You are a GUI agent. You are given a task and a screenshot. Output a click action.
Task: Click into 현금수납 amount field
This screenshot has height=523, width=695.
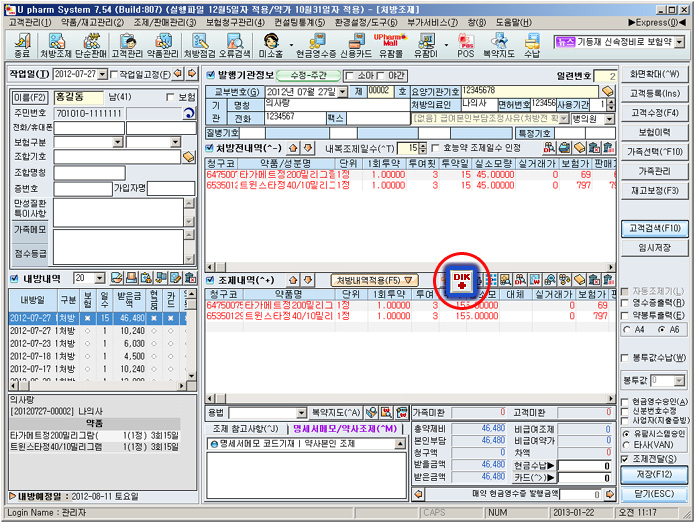pos(584,465)
